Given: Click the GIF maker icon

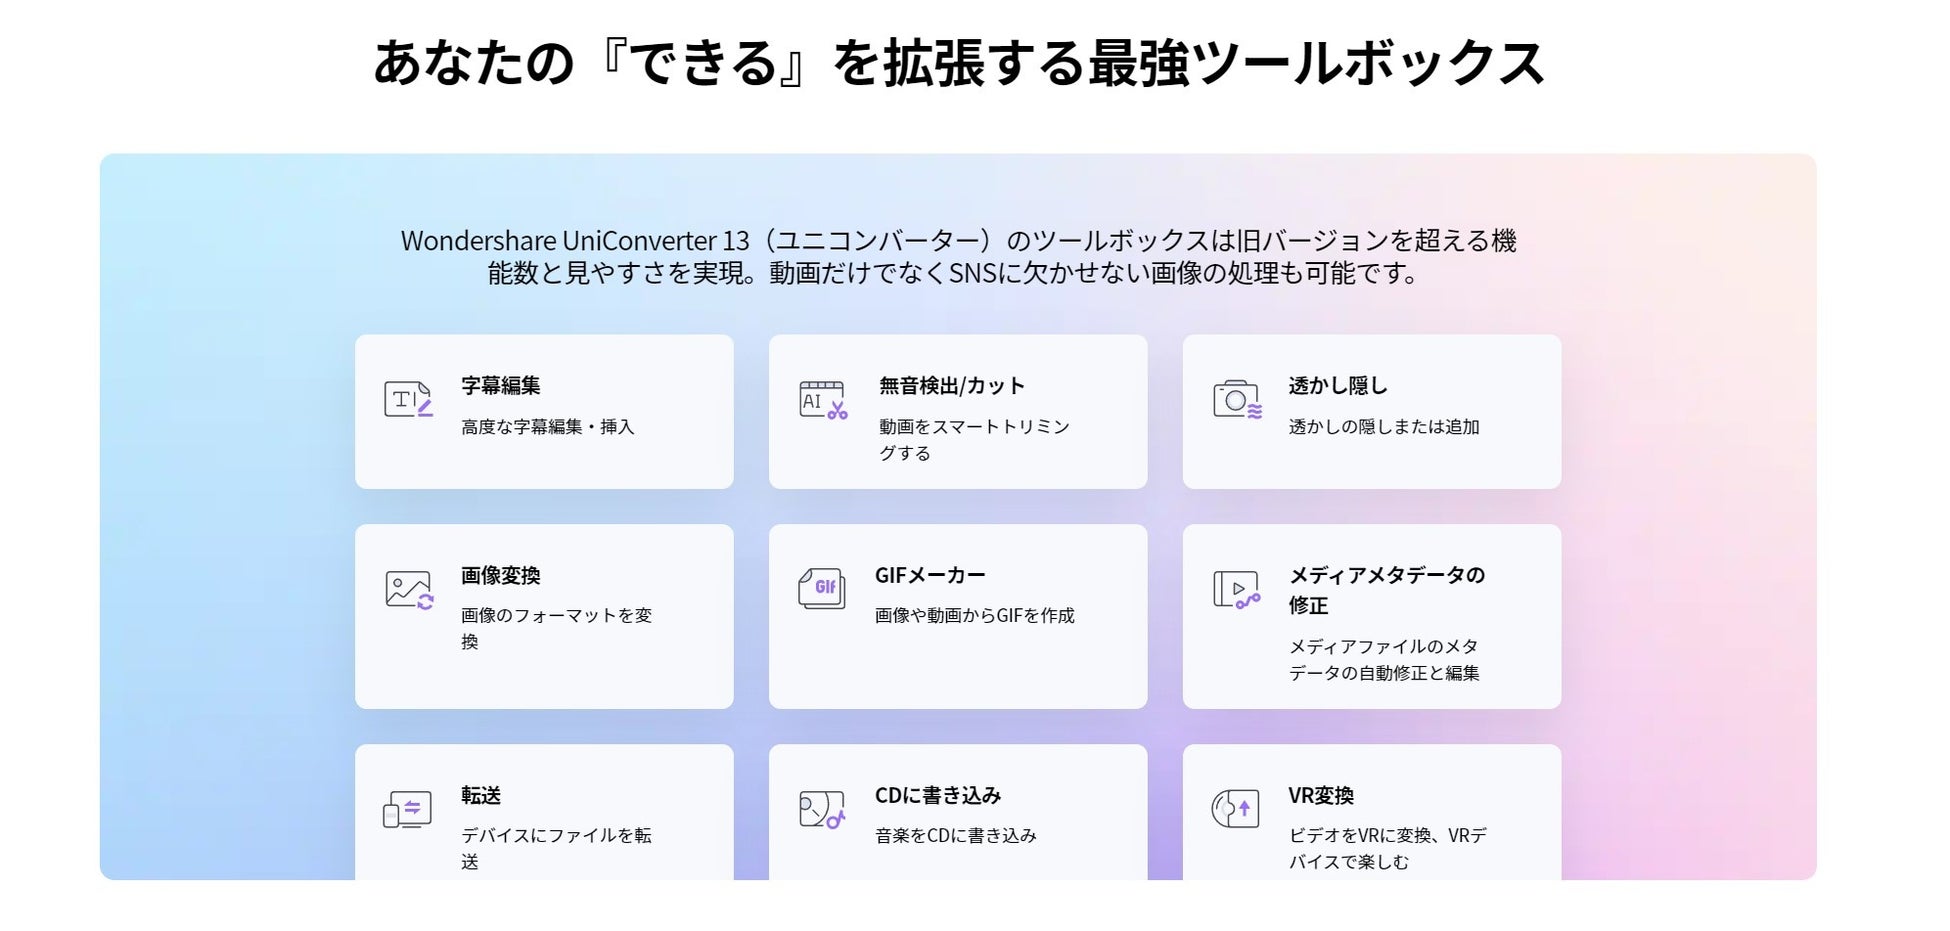Looking at the screenshot, I should pyautogui.click(x=822, y=589).
